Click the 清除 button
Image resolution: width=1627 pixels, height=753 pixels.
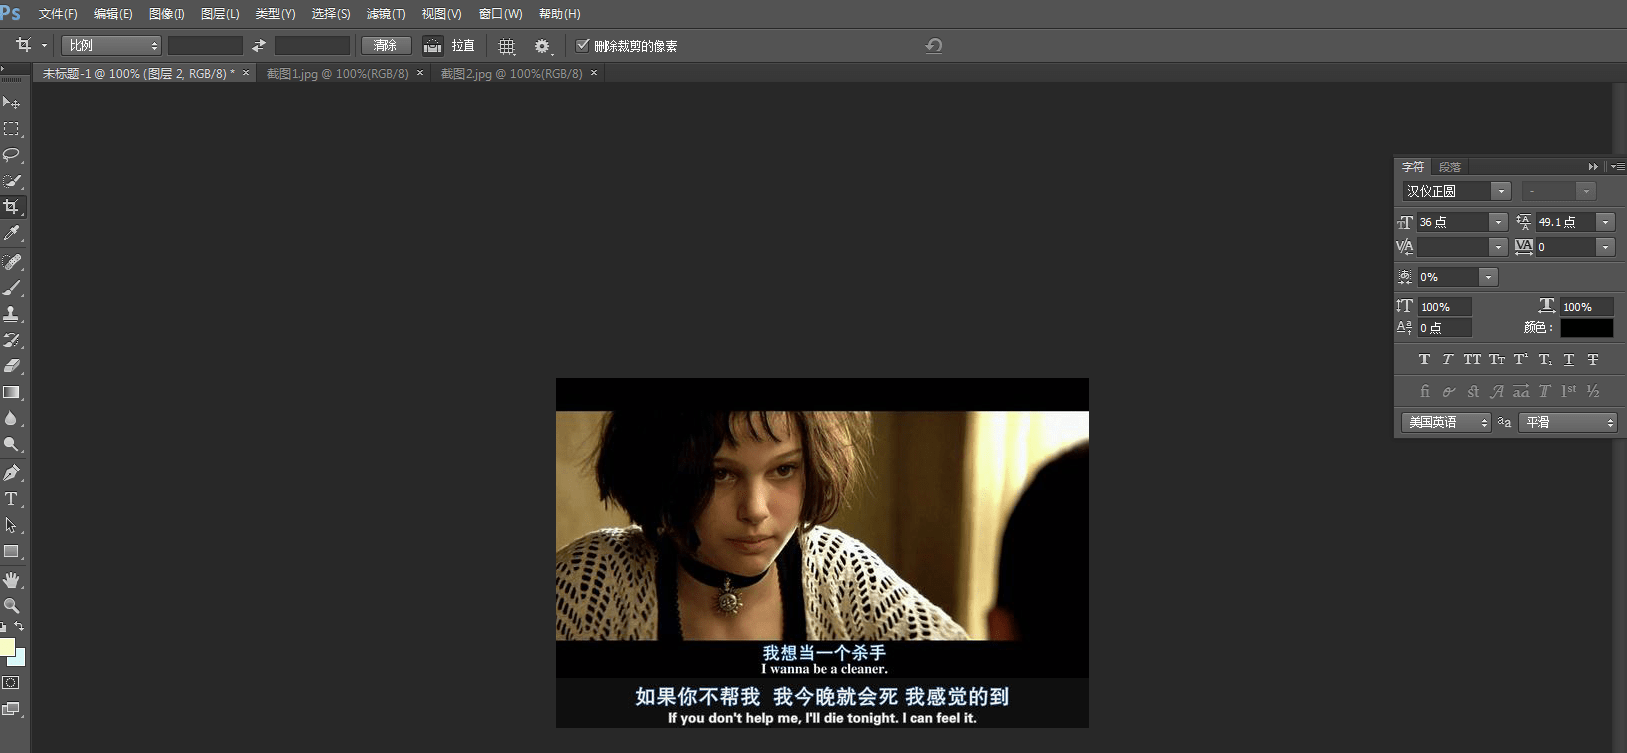[x=386, y=46]
